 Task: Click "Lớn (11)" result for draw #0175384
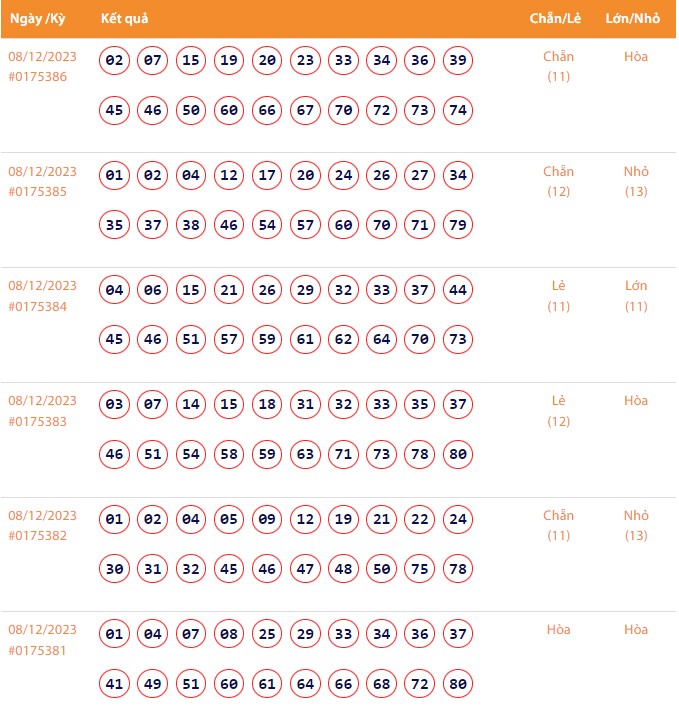pos(636,296)
